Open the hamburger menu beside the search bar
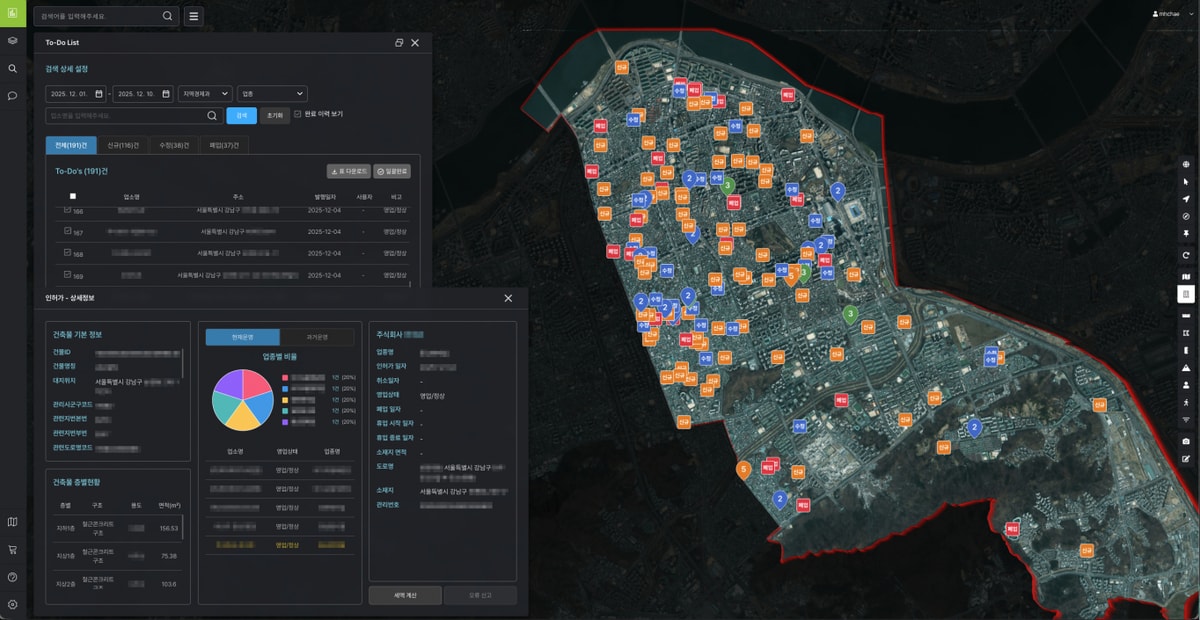This screenshot has width=1200, height=620. point(193,17)
